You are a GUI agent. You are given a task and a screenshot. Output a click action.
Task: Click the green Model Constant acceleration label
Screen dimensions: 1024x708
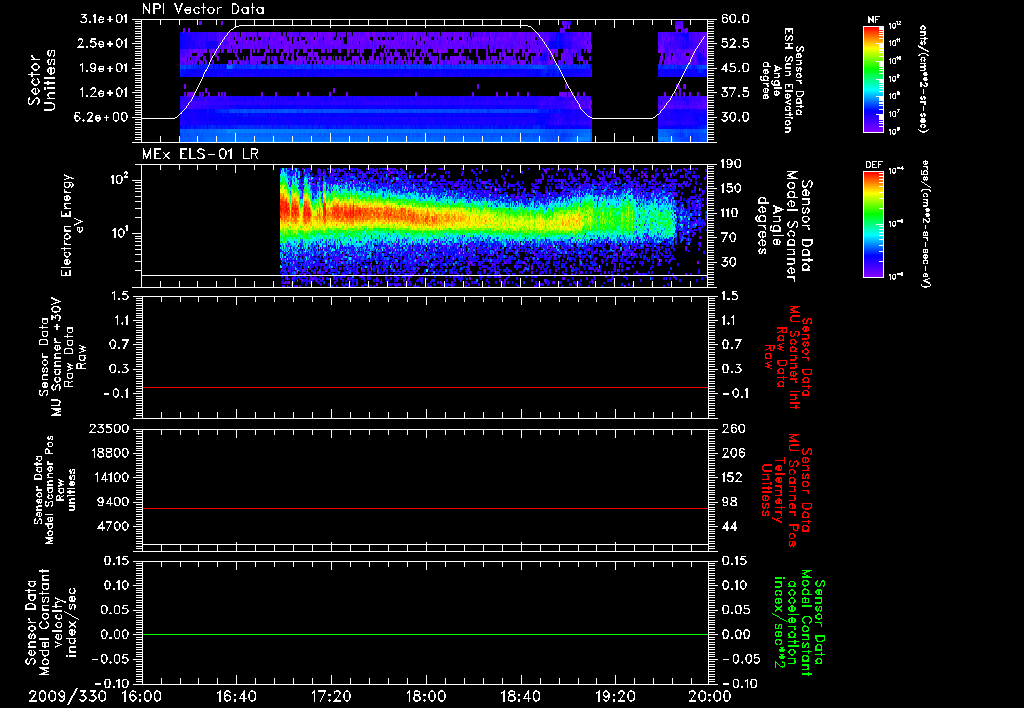(x=798, y=623)
